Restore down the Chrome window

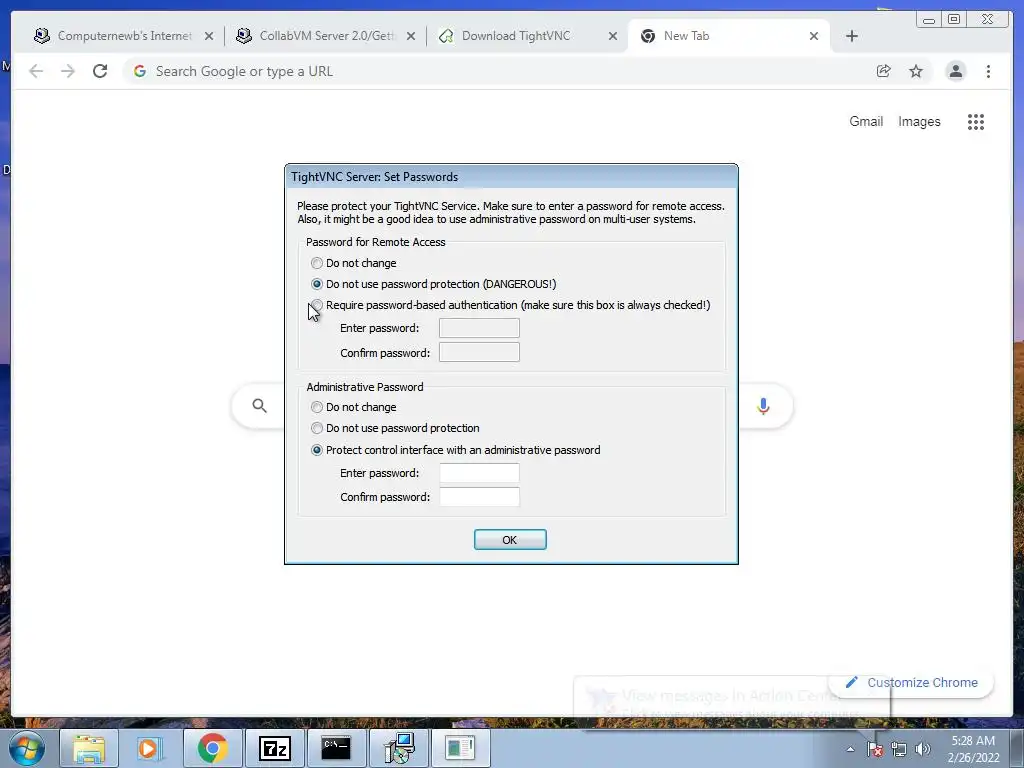tap(954, 19)
